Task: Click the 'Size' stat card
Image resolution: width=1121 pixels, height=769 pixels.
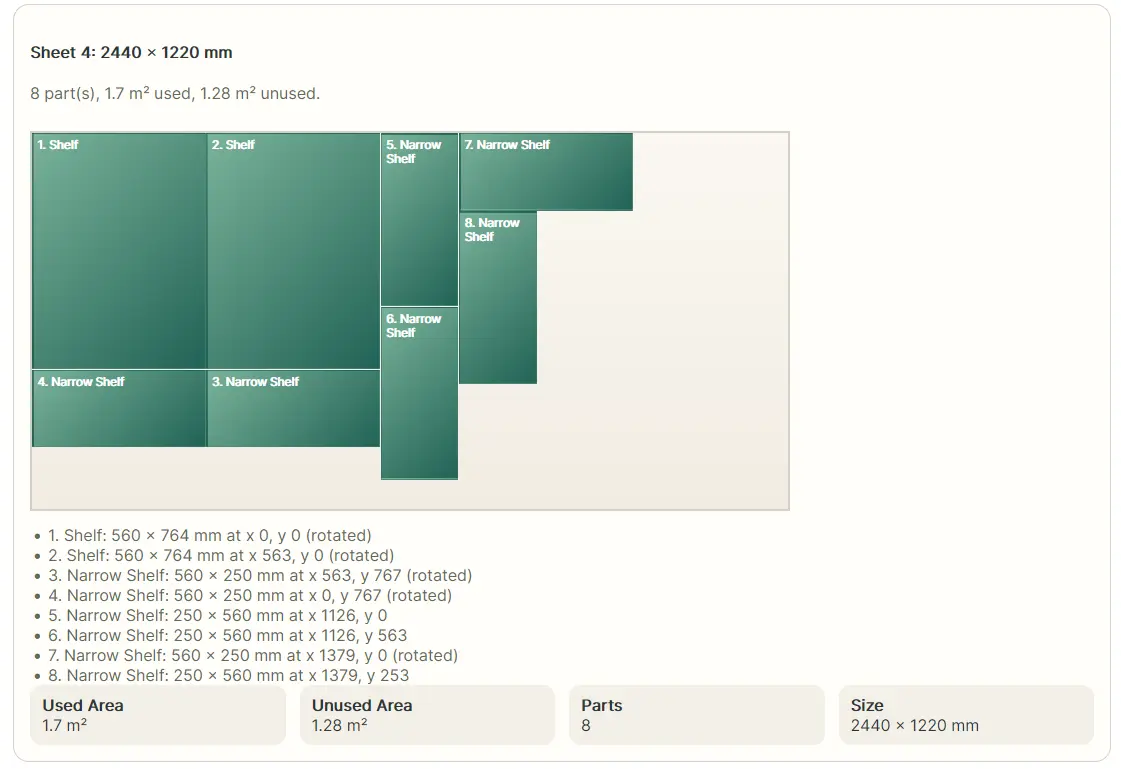Action: (967, 715)
